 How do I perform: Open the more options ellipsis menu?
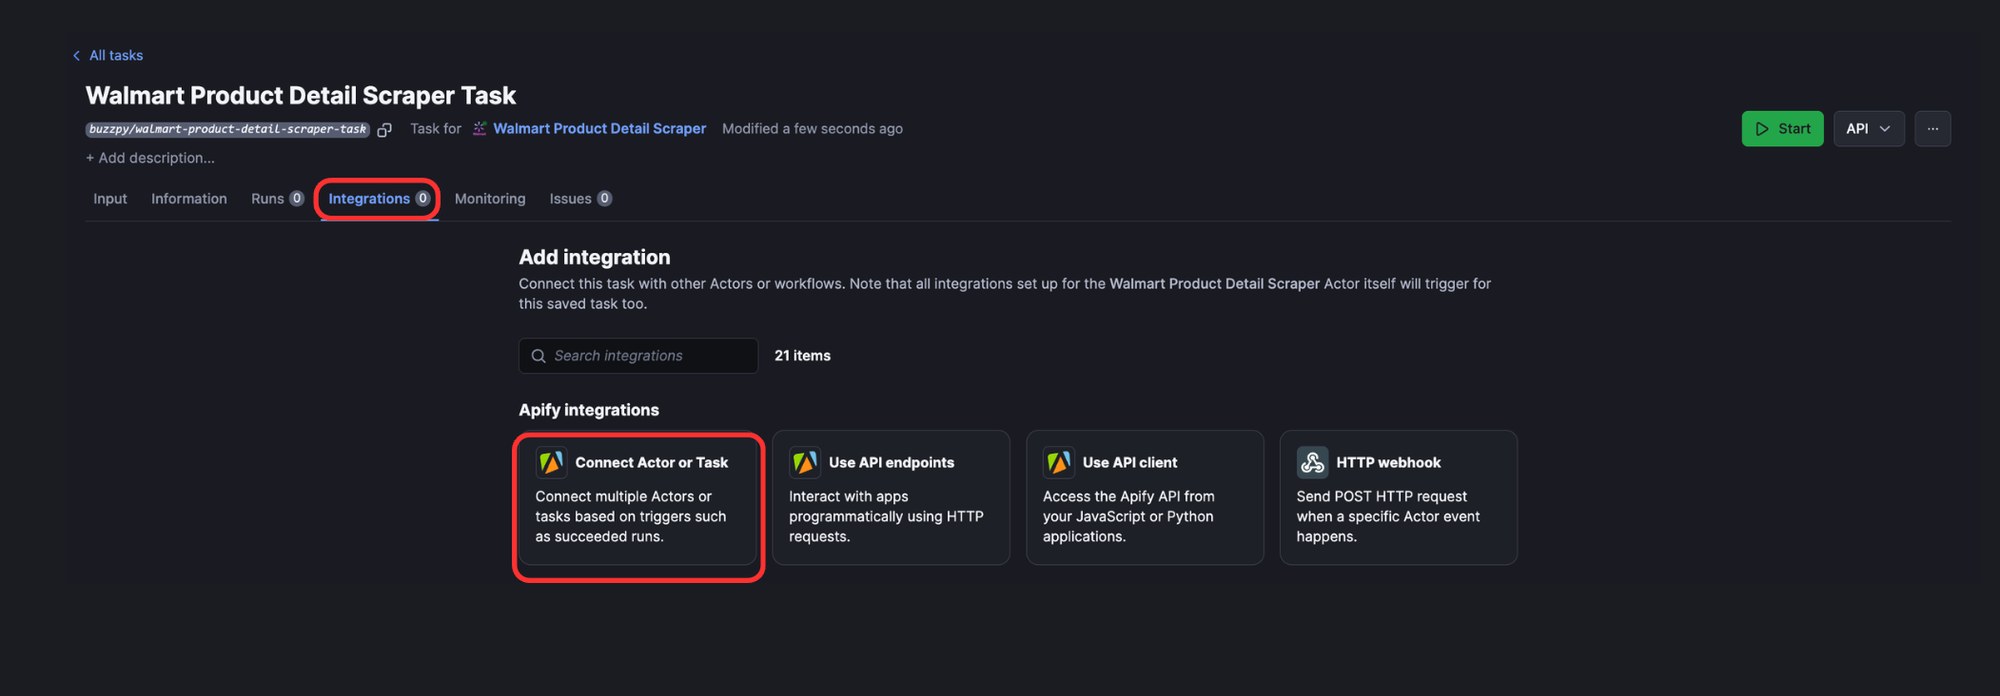pyautogui.click(x=1933, y=129)
